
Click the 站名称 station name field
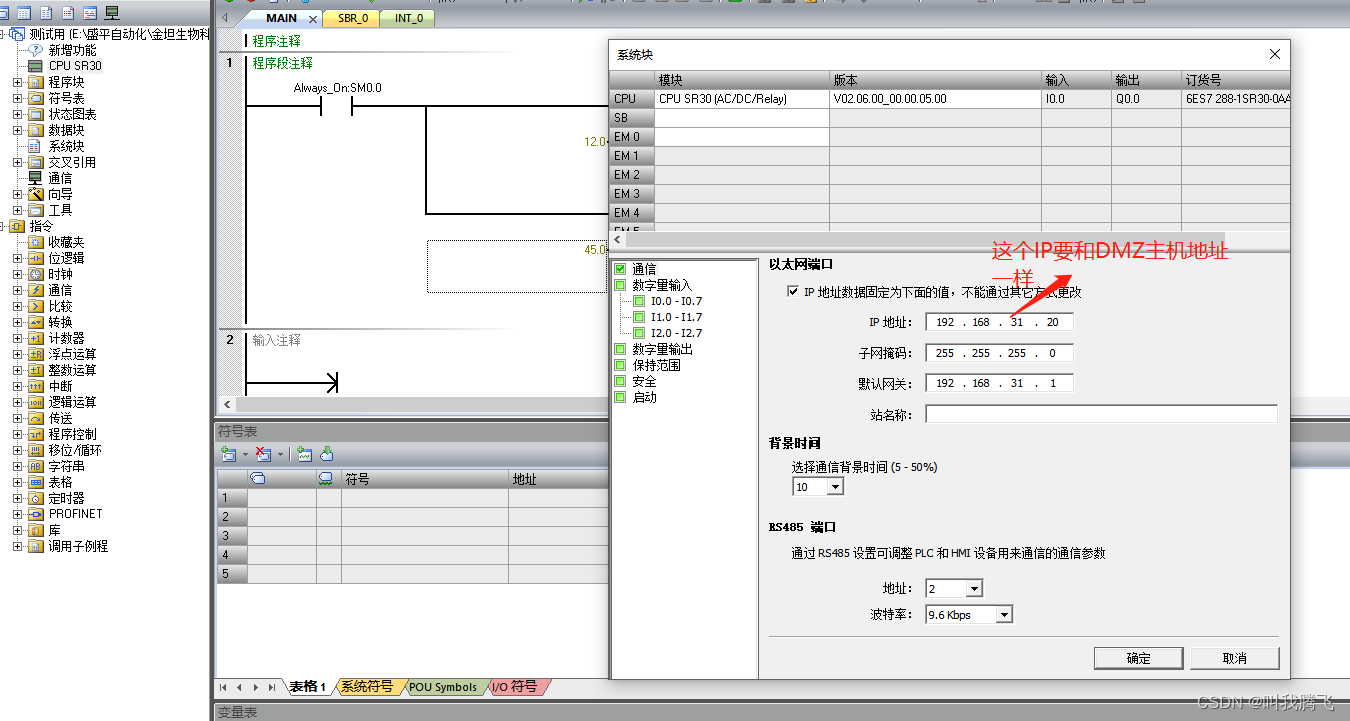pyautogui.click(x=1101, y=414)
